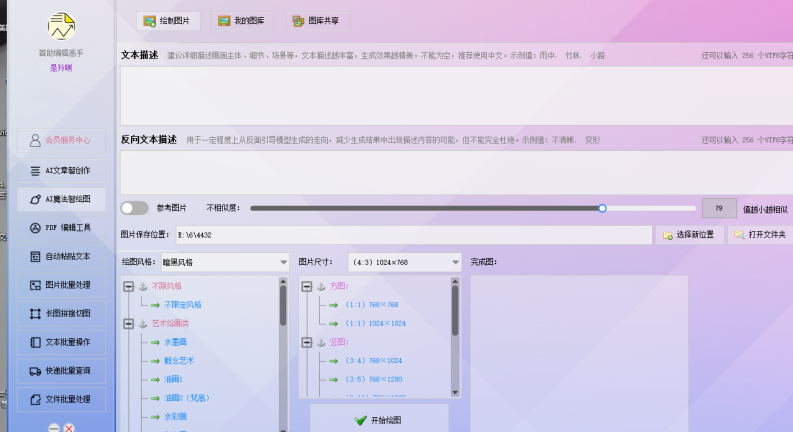Select AI魔法智绘图 in the sidebar
The width and height of the screenshot is (793, 432).
[61, 199]
